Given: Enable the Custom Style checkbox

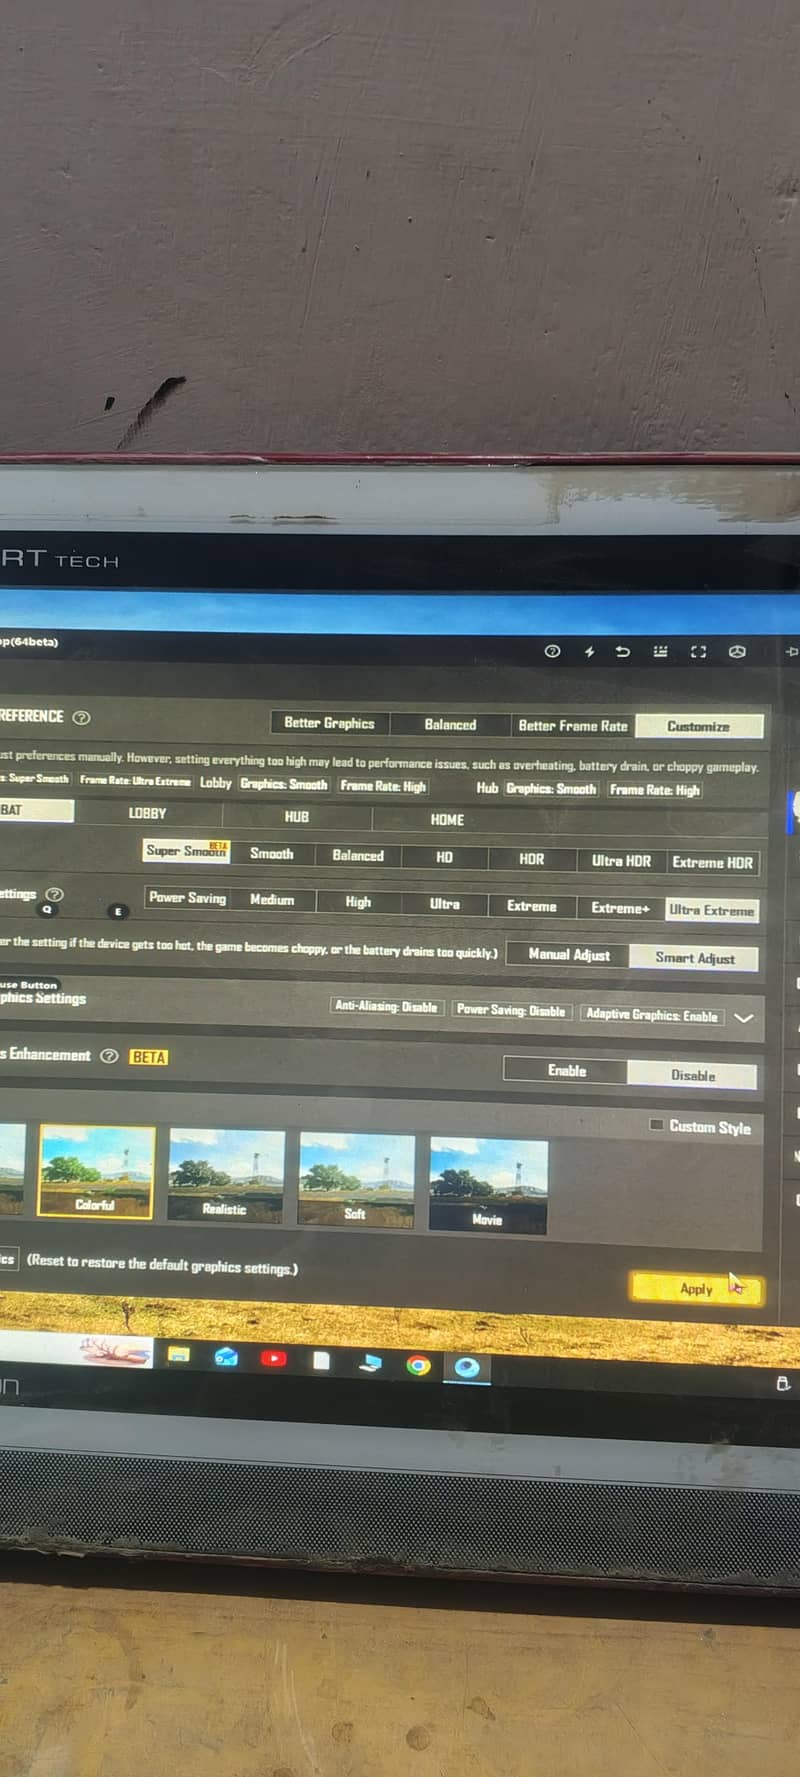Looking at the screenshot, I should [656, 1124].
